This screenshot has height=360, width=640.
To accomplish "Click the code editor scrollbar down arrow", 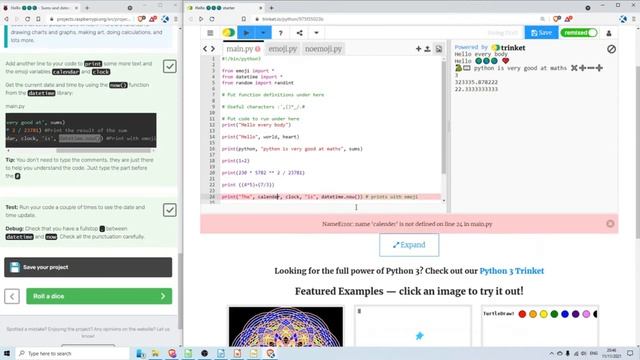I will (444, 200).
